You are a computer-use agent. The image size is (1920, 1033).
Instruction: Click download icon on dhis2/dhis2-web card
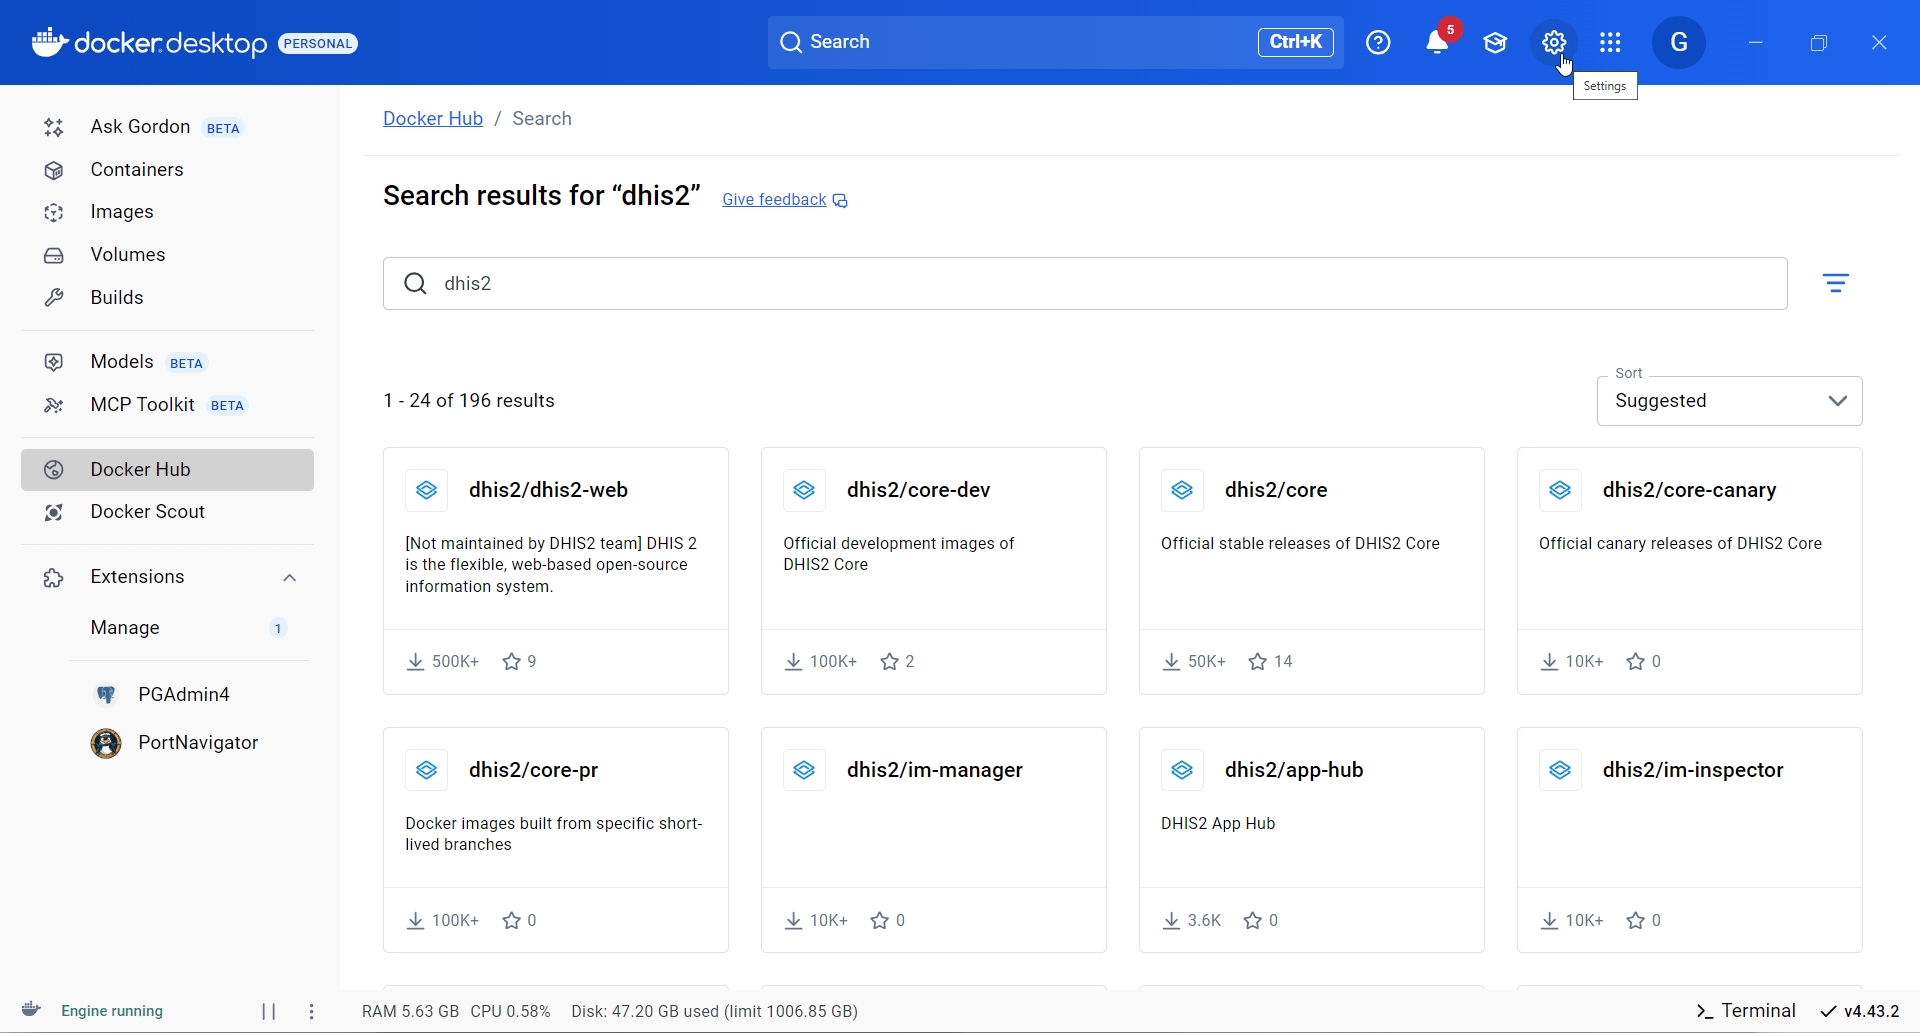tap(416, 661)
